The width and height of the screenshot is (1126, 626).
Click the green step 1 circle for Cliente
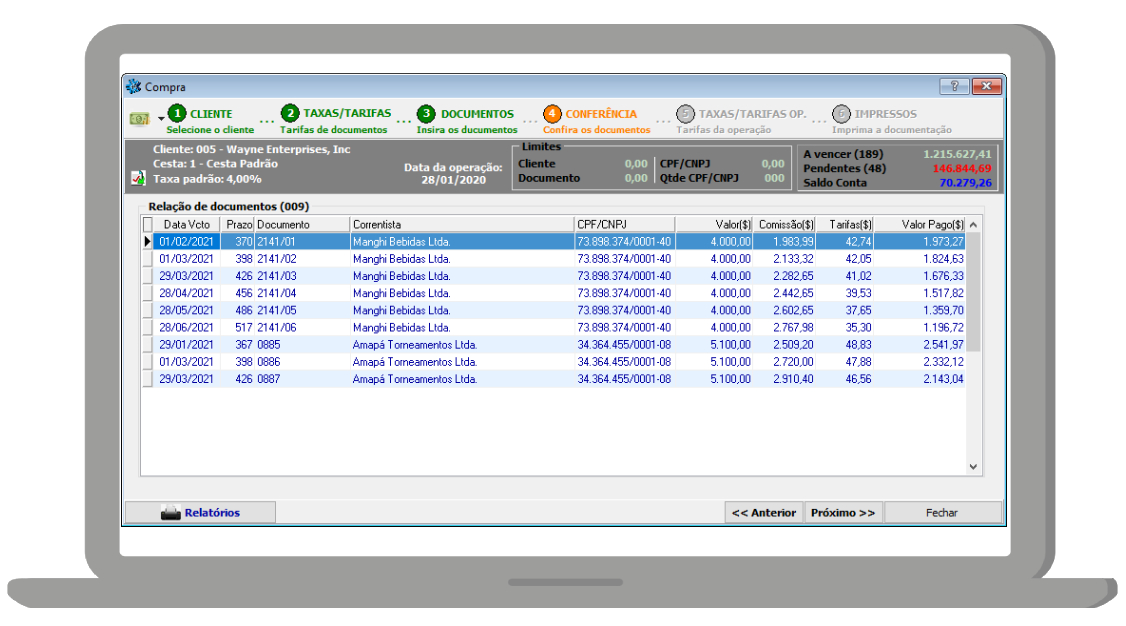177,114
